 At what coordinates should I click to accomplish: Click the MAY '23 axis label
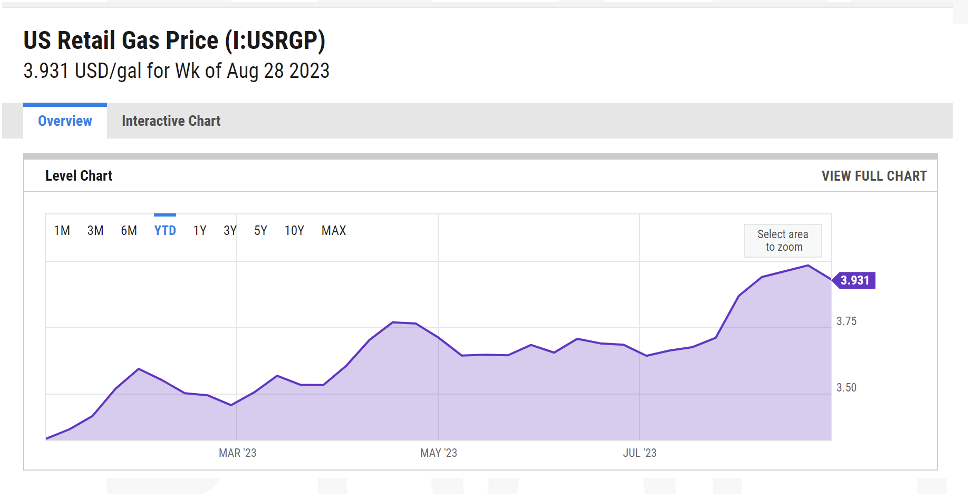click(439, 453)
